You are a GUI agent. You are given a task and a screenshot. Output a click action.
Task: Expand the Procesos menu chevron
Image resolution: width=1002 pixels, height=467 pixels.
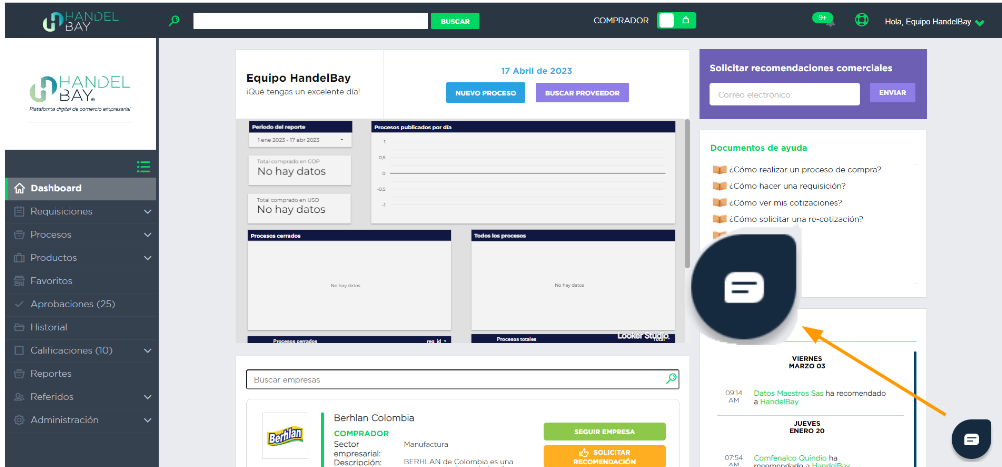tap(148, 234)
